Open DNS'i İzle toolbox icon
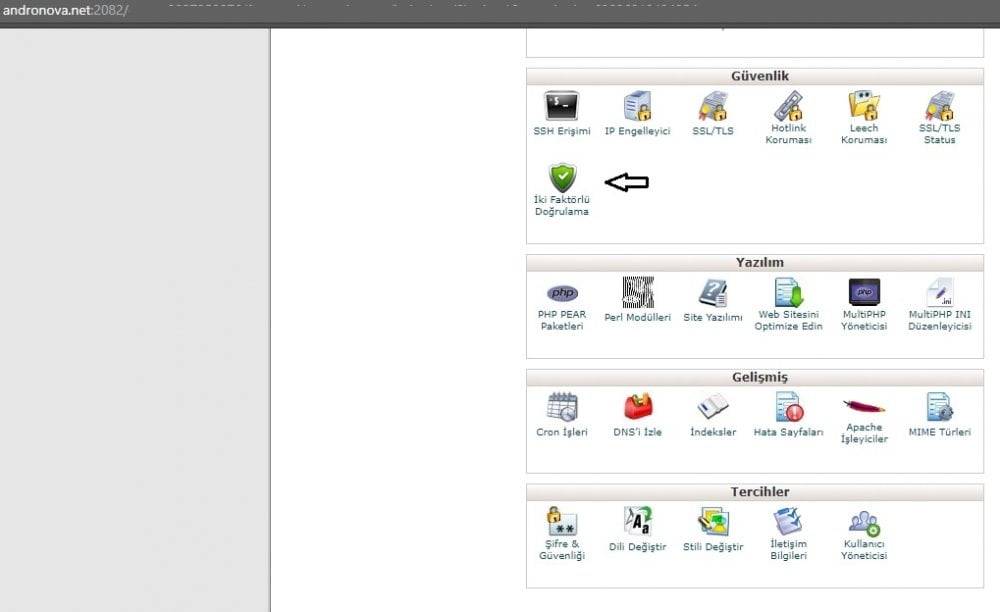Image resolution: width=1000 pixels, height=612 pixels. pos(638,407)
